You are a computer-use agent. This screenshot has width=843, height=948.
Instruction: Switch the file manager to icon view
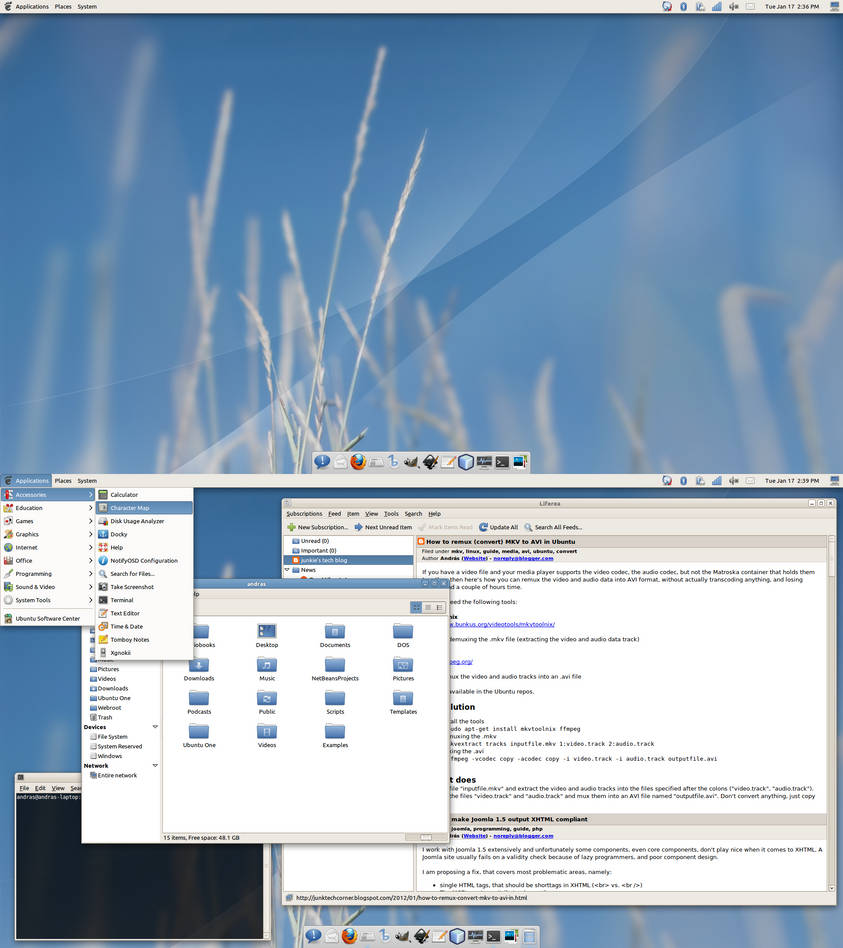416,607
